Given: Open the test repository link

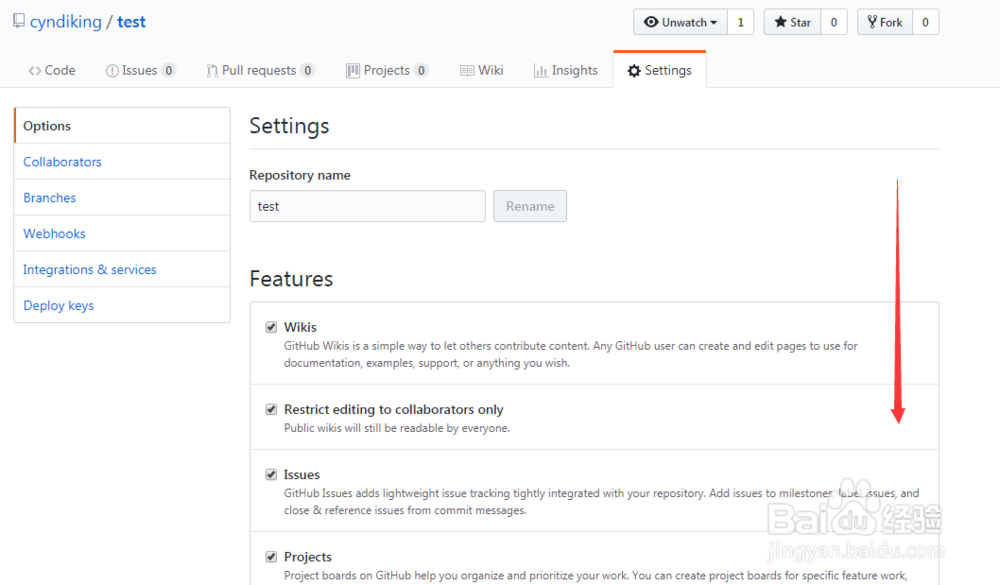Looking at the screenshot, I should [131, 22].
